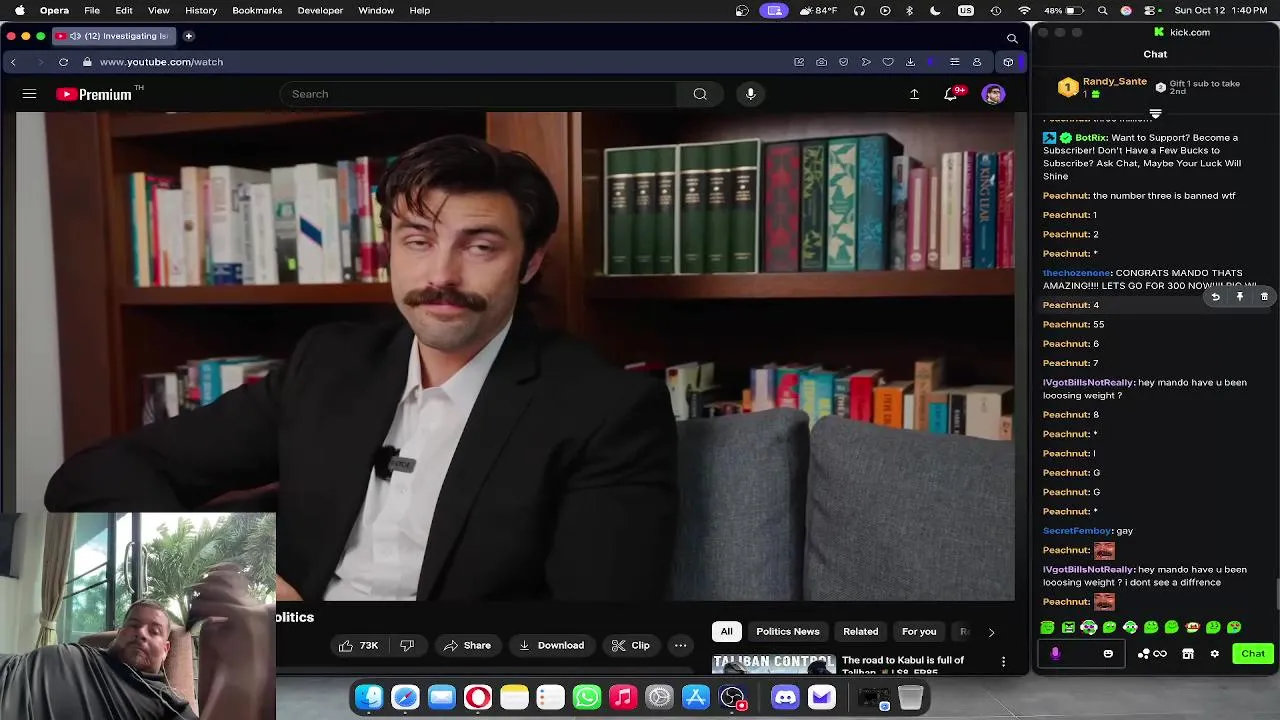This screenshot has height=720, width=1280.
Task: Launch OBS from the dock
Action: click(732, 697)
